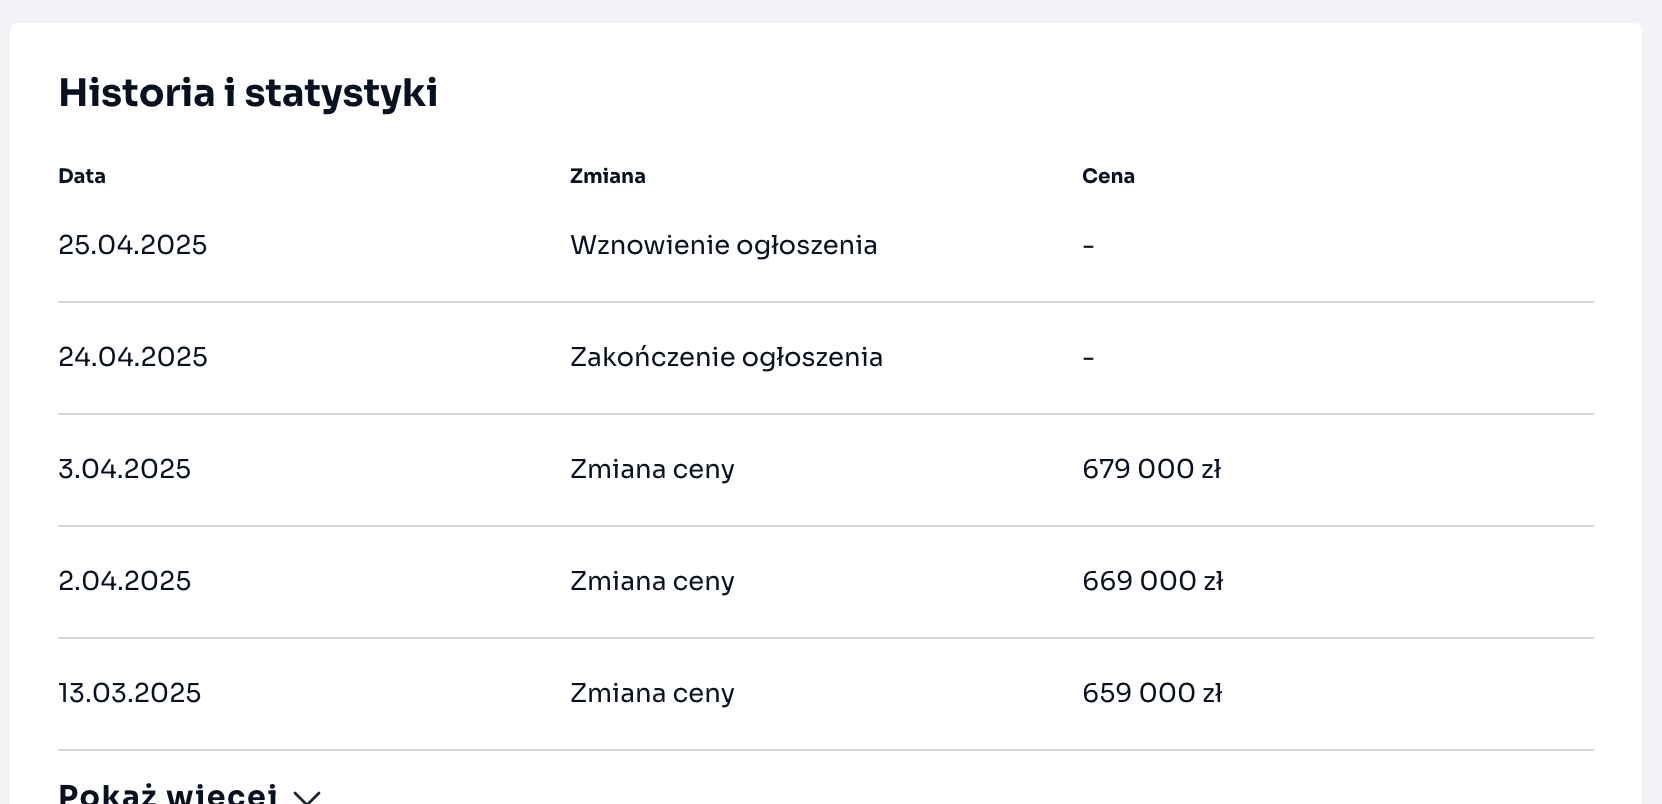The height and width of the screenshot is (804, 1662).
Task: Select the 2.04.2025 date cell
Action: tap(125, 581)
